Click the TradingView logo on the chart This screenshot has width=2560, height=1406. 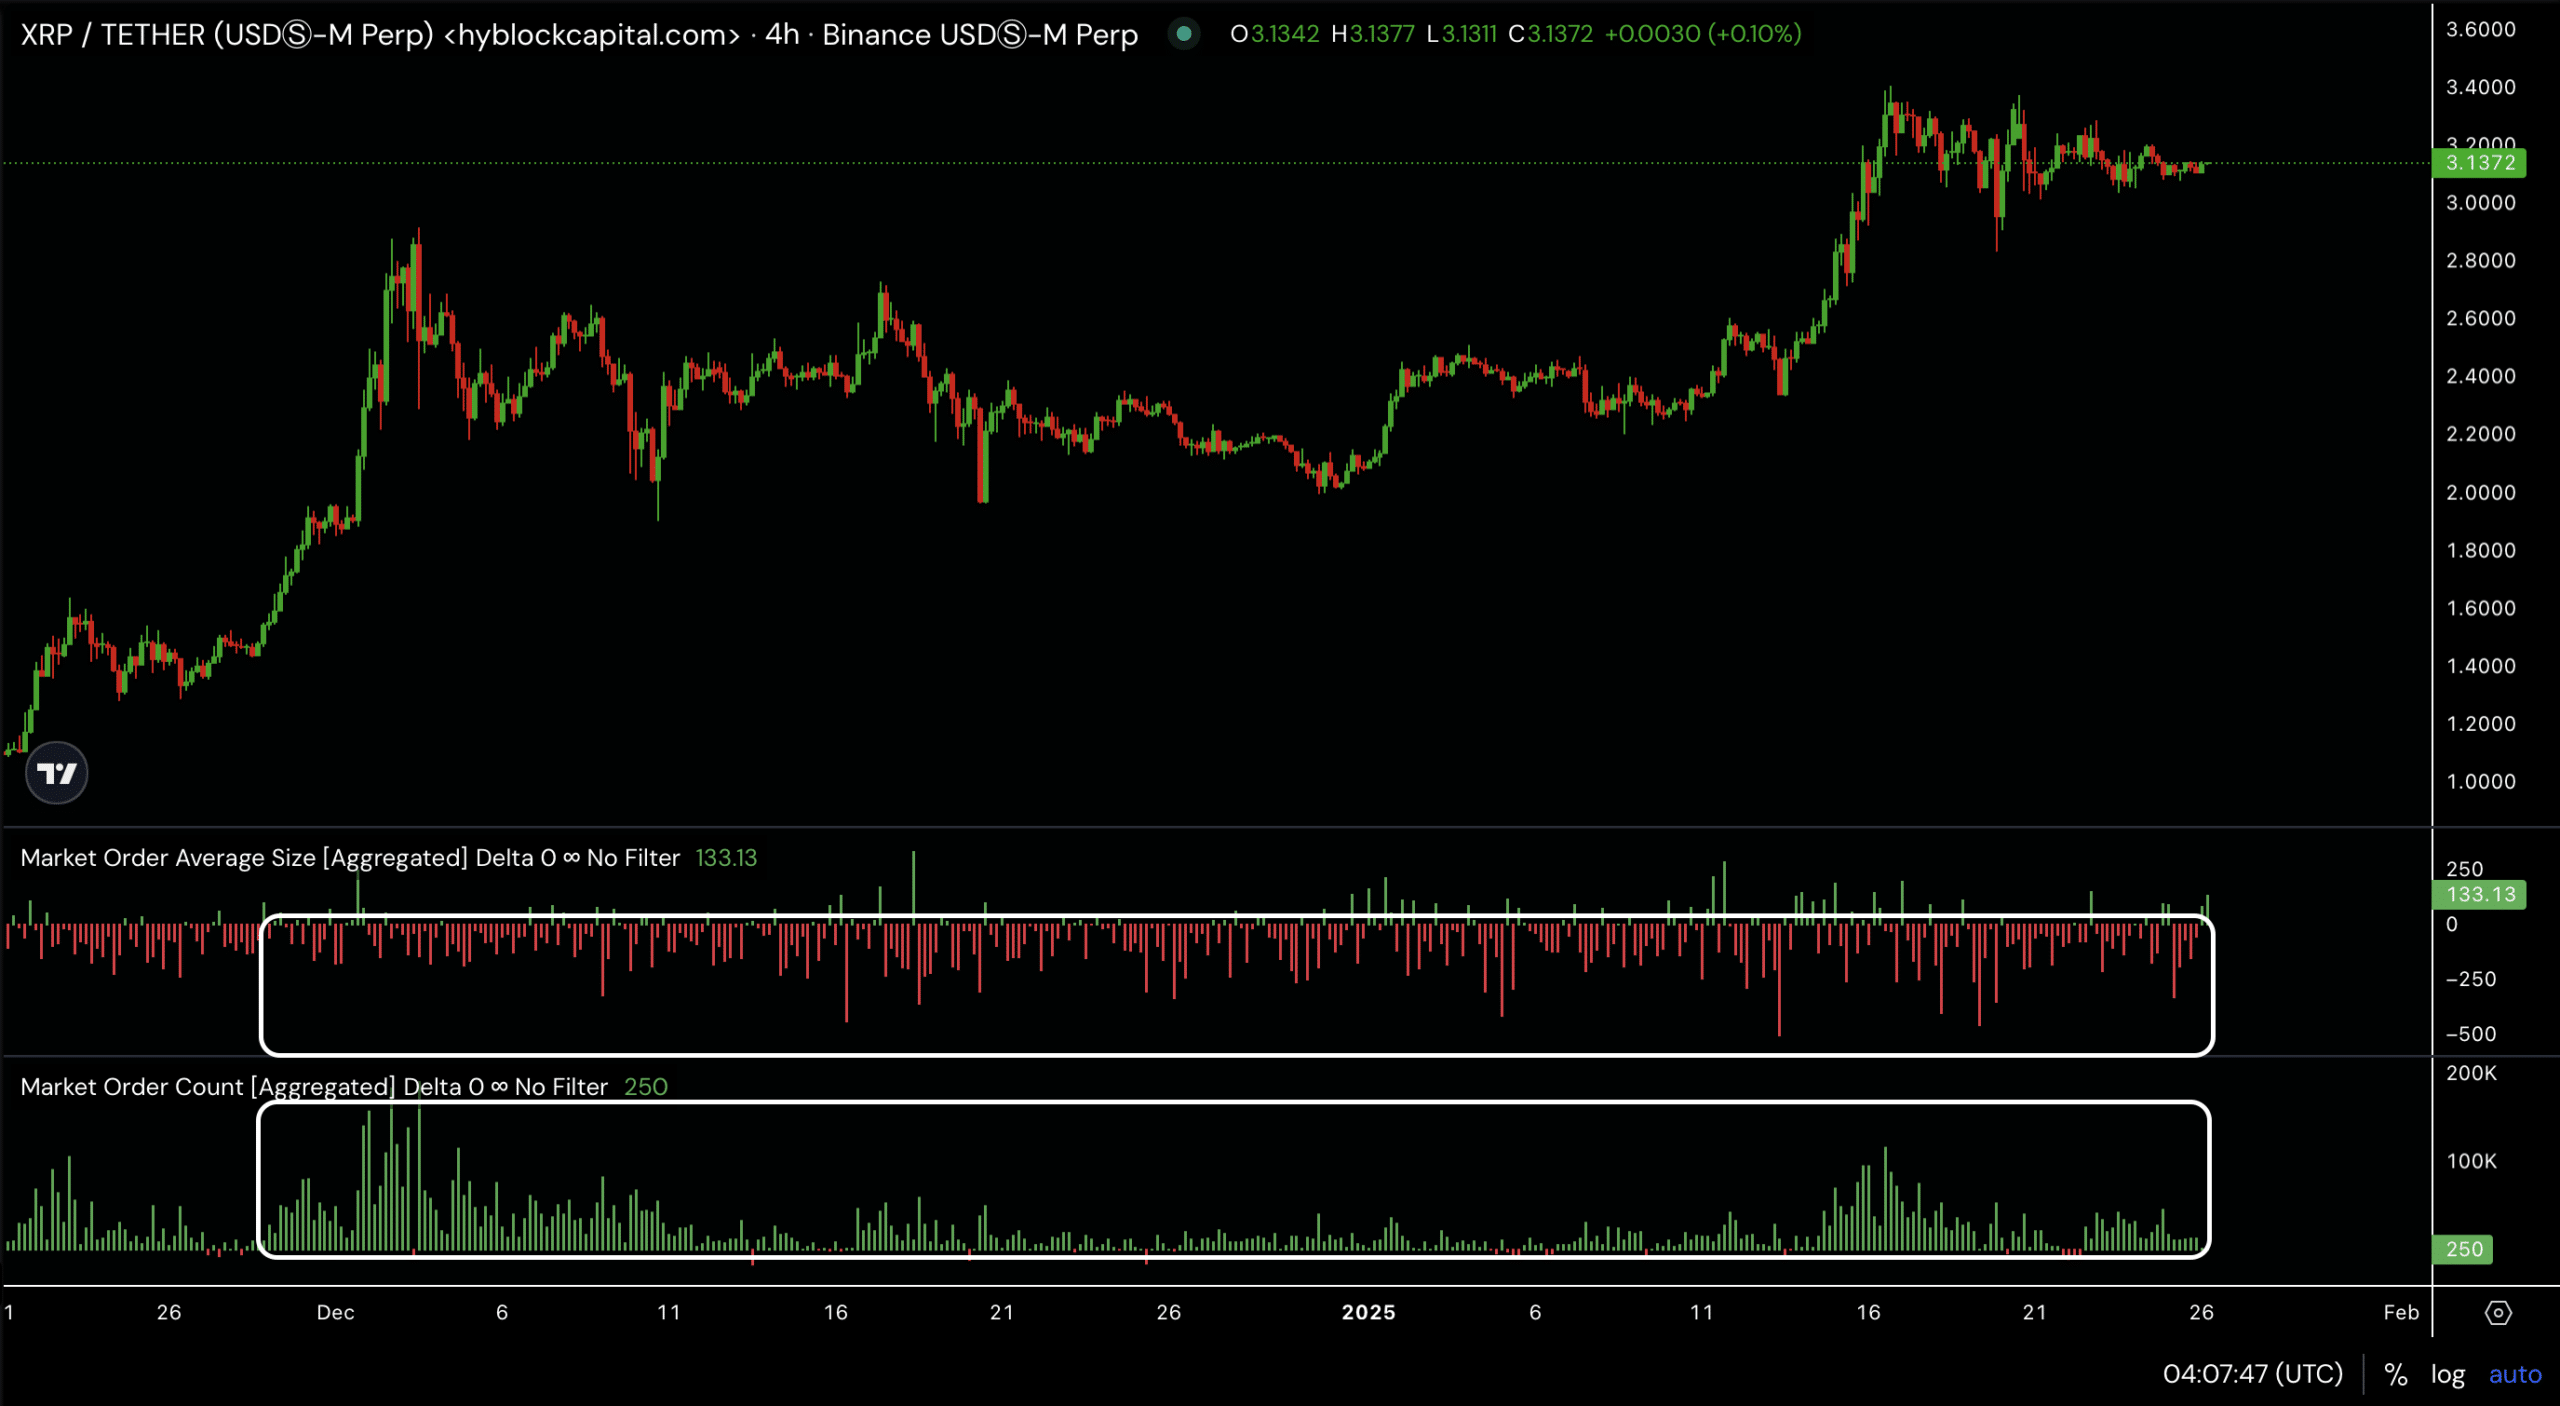point(56,773)
